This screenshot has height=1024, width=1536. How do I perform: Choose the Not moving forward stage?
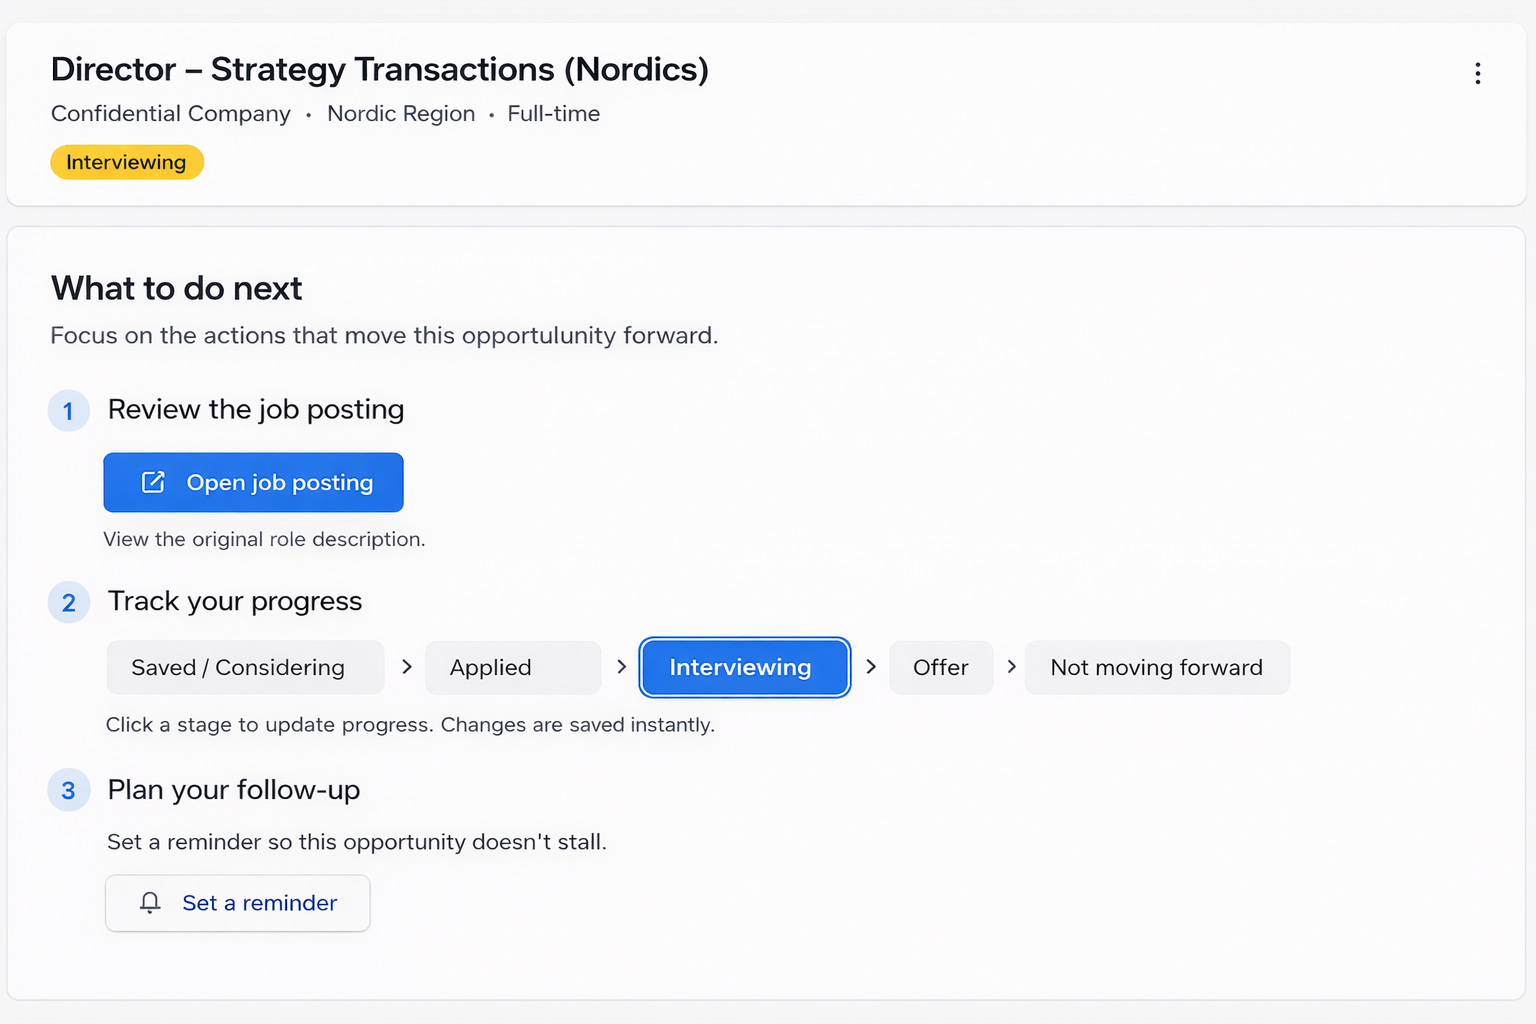tap(1156, 667)
